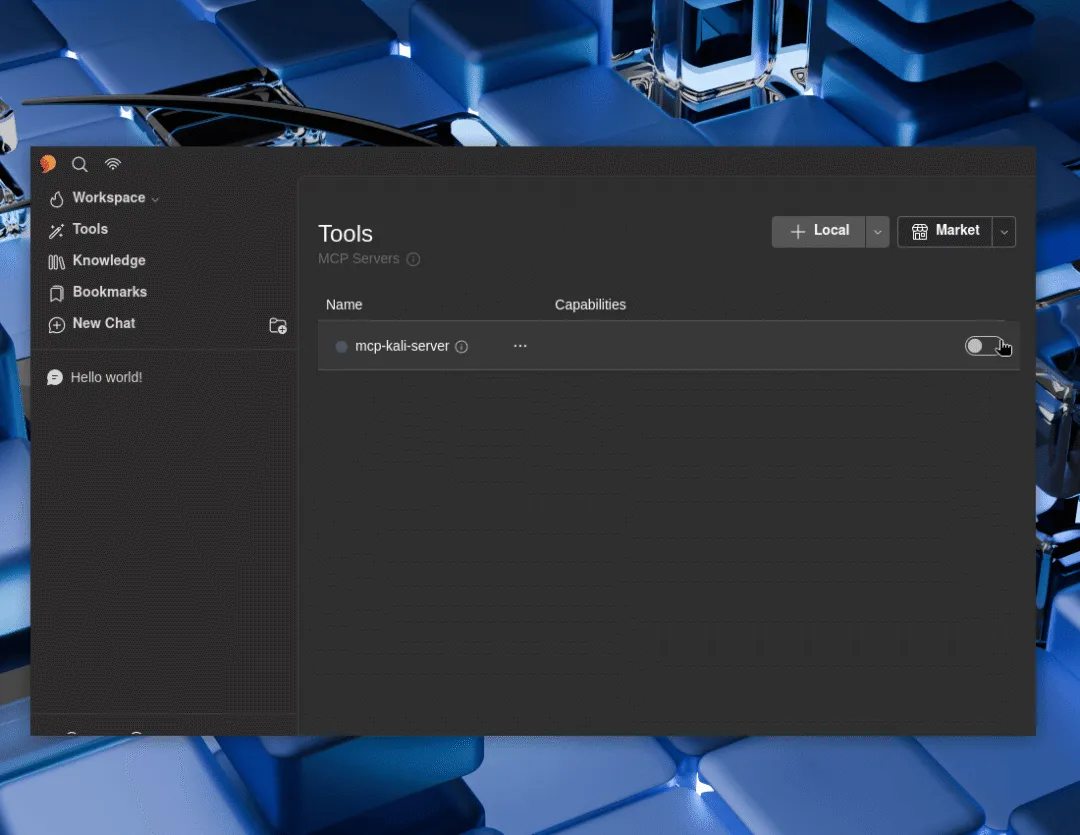
Task: Click the Knowledge books icon
Action: pyautogui.click(x=56, y=262)
